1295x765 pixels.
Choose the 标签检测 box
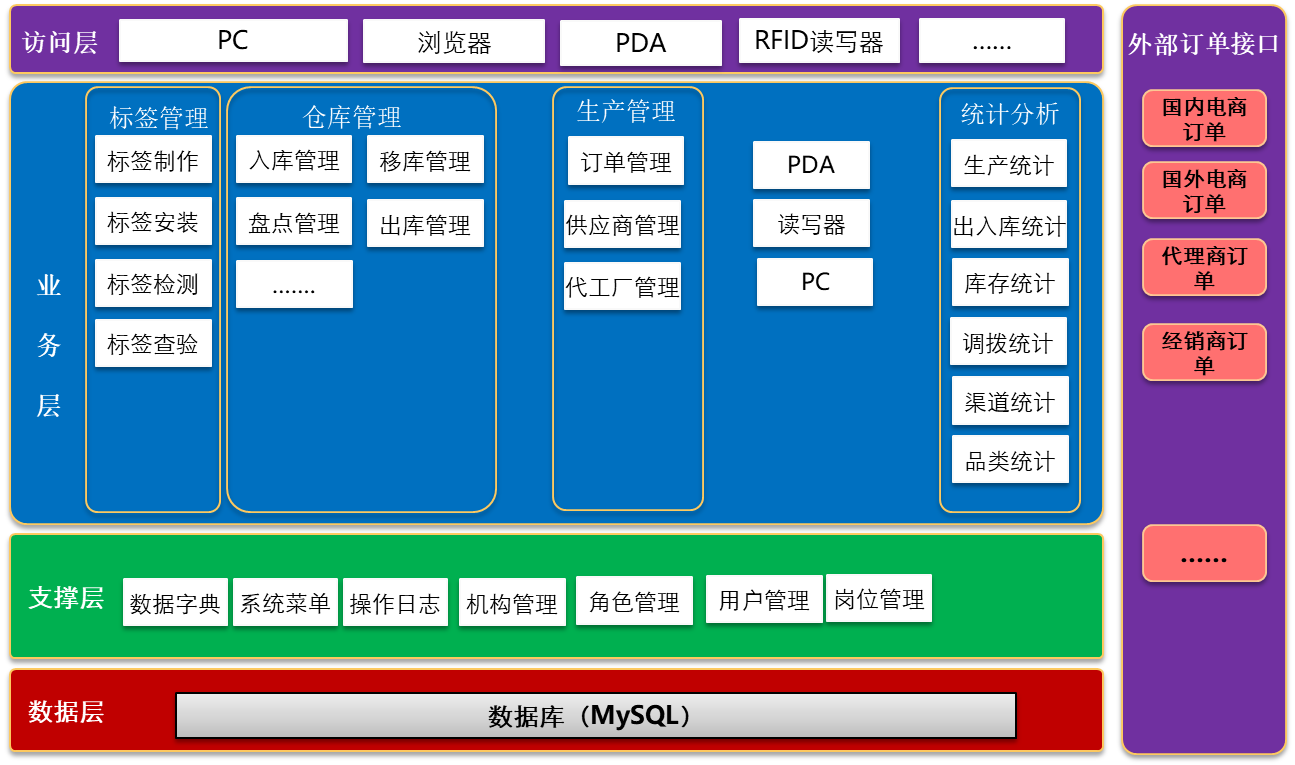tap(153, 283)
